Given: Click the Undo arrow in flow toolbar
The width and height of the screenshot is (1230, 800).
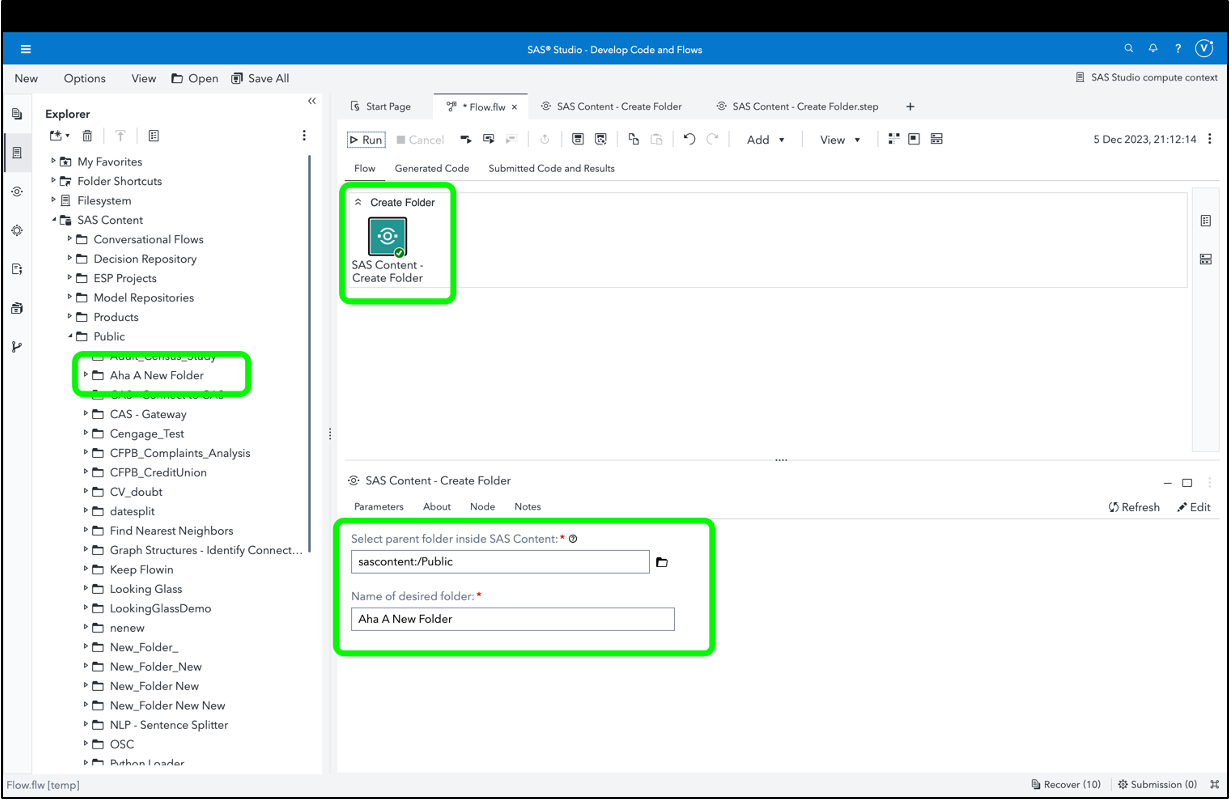Looking at the screenshot, I should [x=689, y=140].
